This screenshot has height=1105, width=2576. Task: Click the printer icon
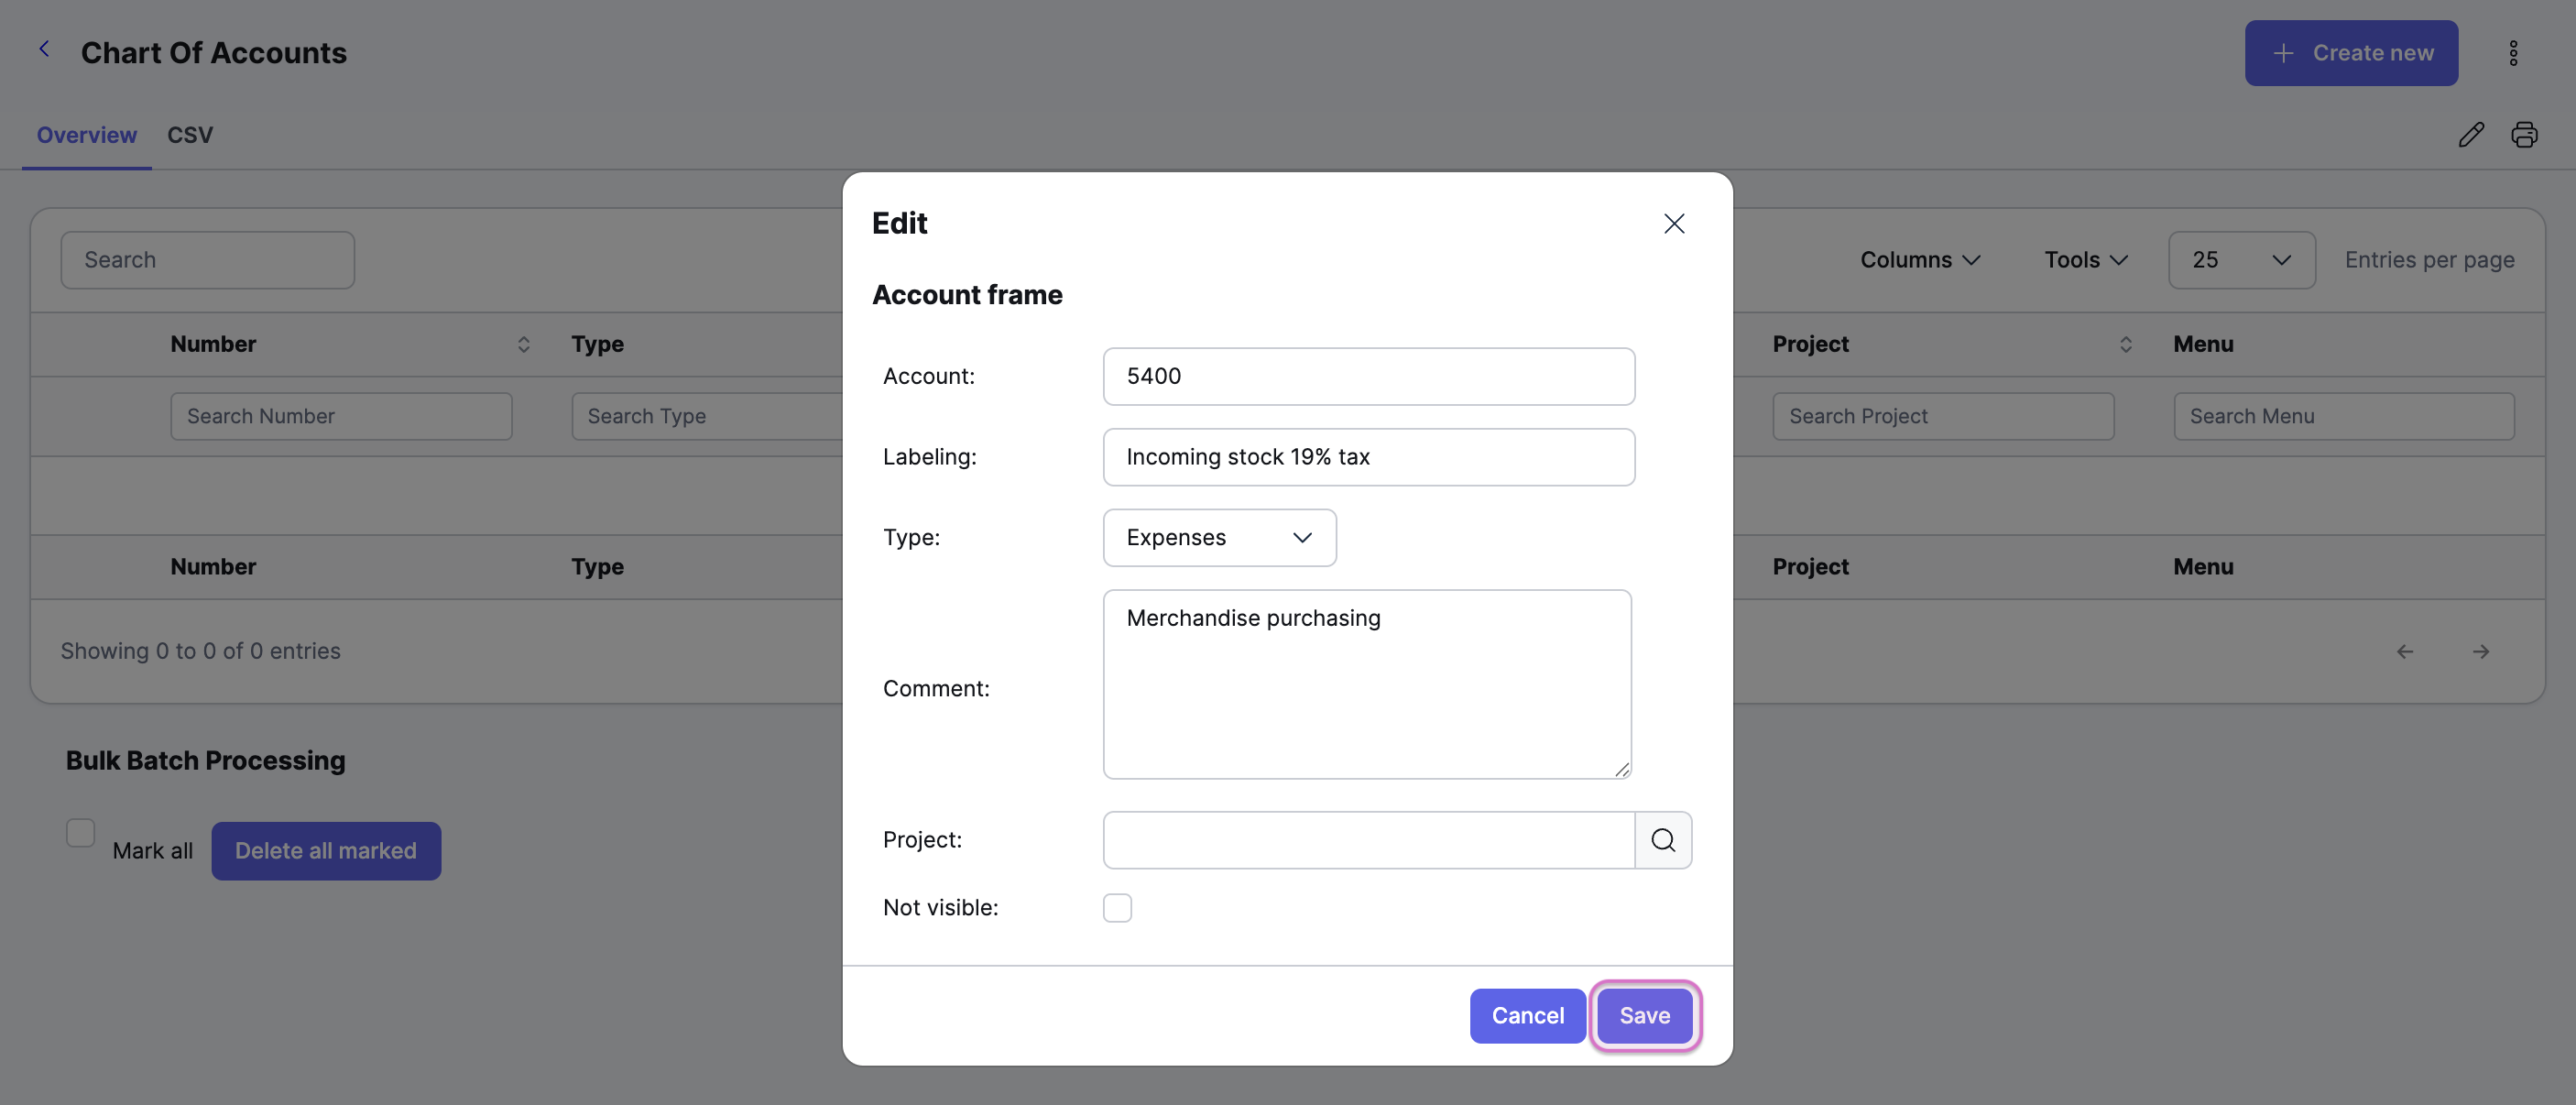tap(2524, 134)
